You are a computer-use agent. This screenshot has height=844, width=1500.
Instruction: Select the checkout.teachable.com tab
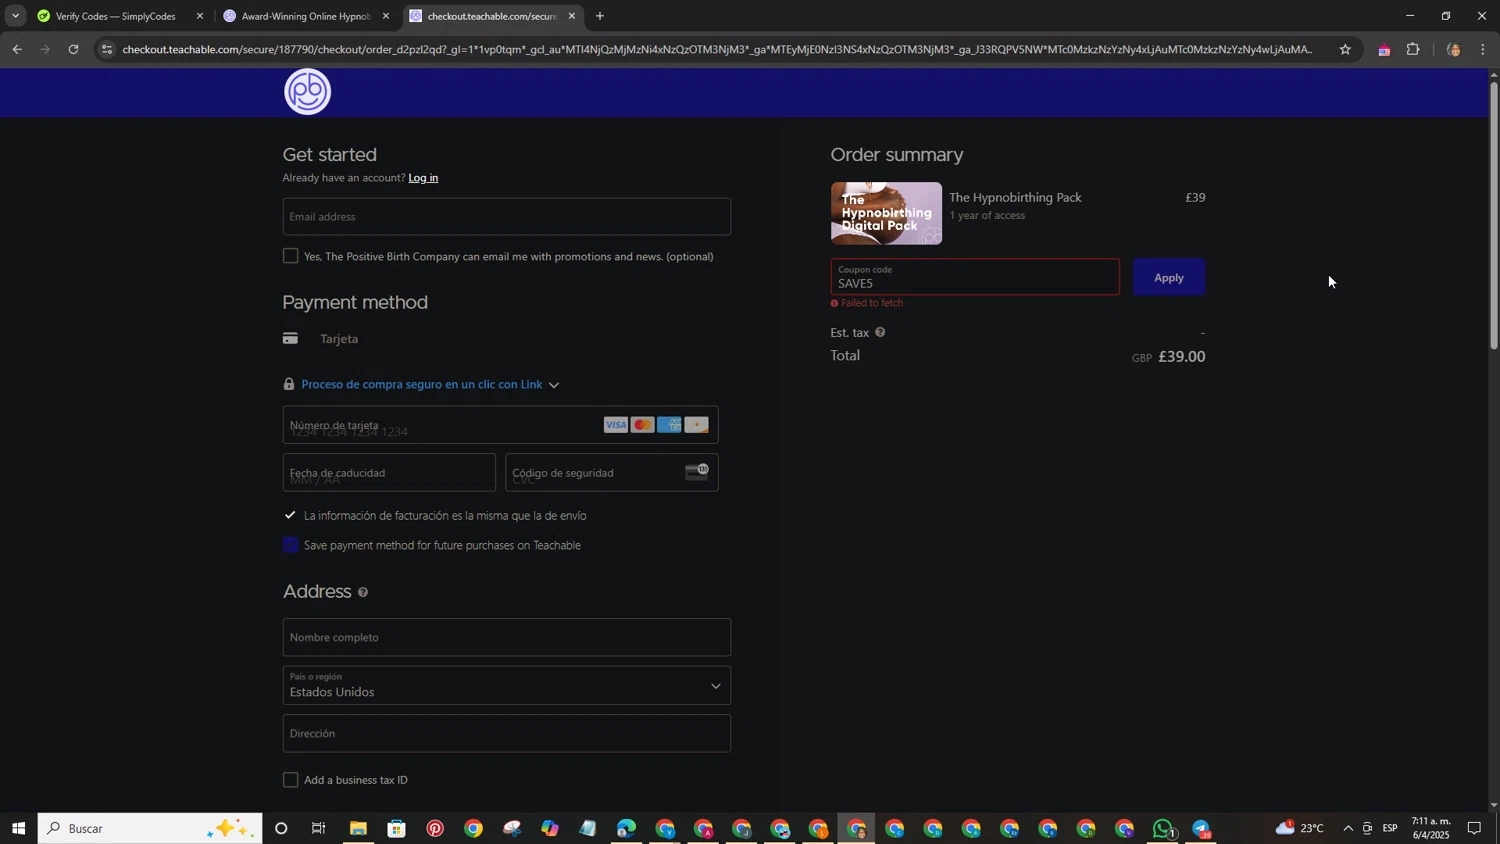coord(491,16)
